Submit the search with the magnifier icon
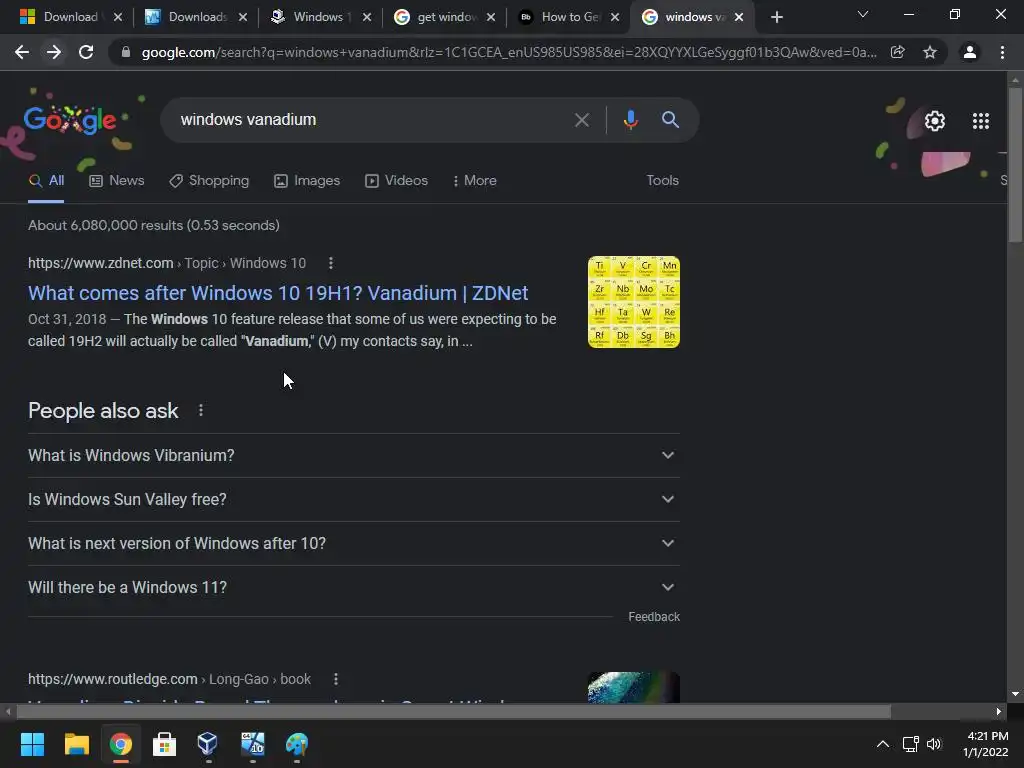This screenshot has width=1024, height=768. point(670,120)
